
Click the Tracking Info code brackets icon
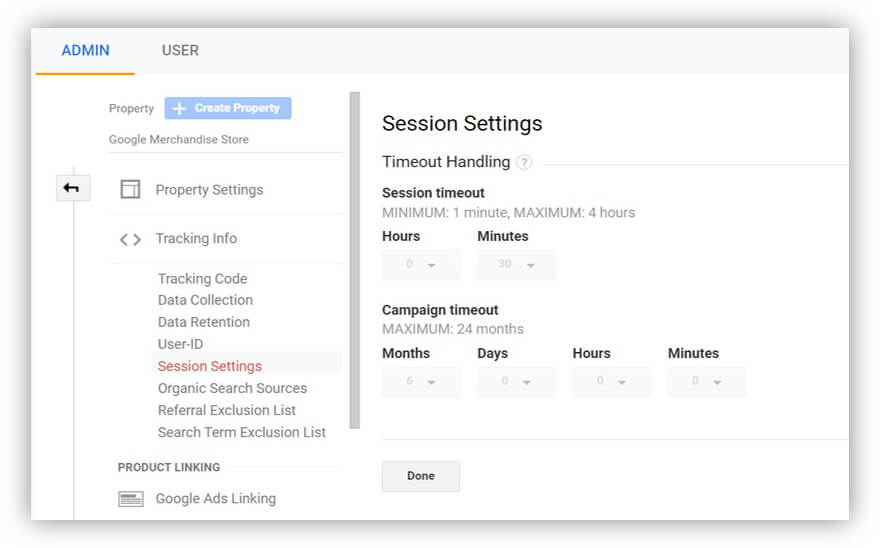130,239
